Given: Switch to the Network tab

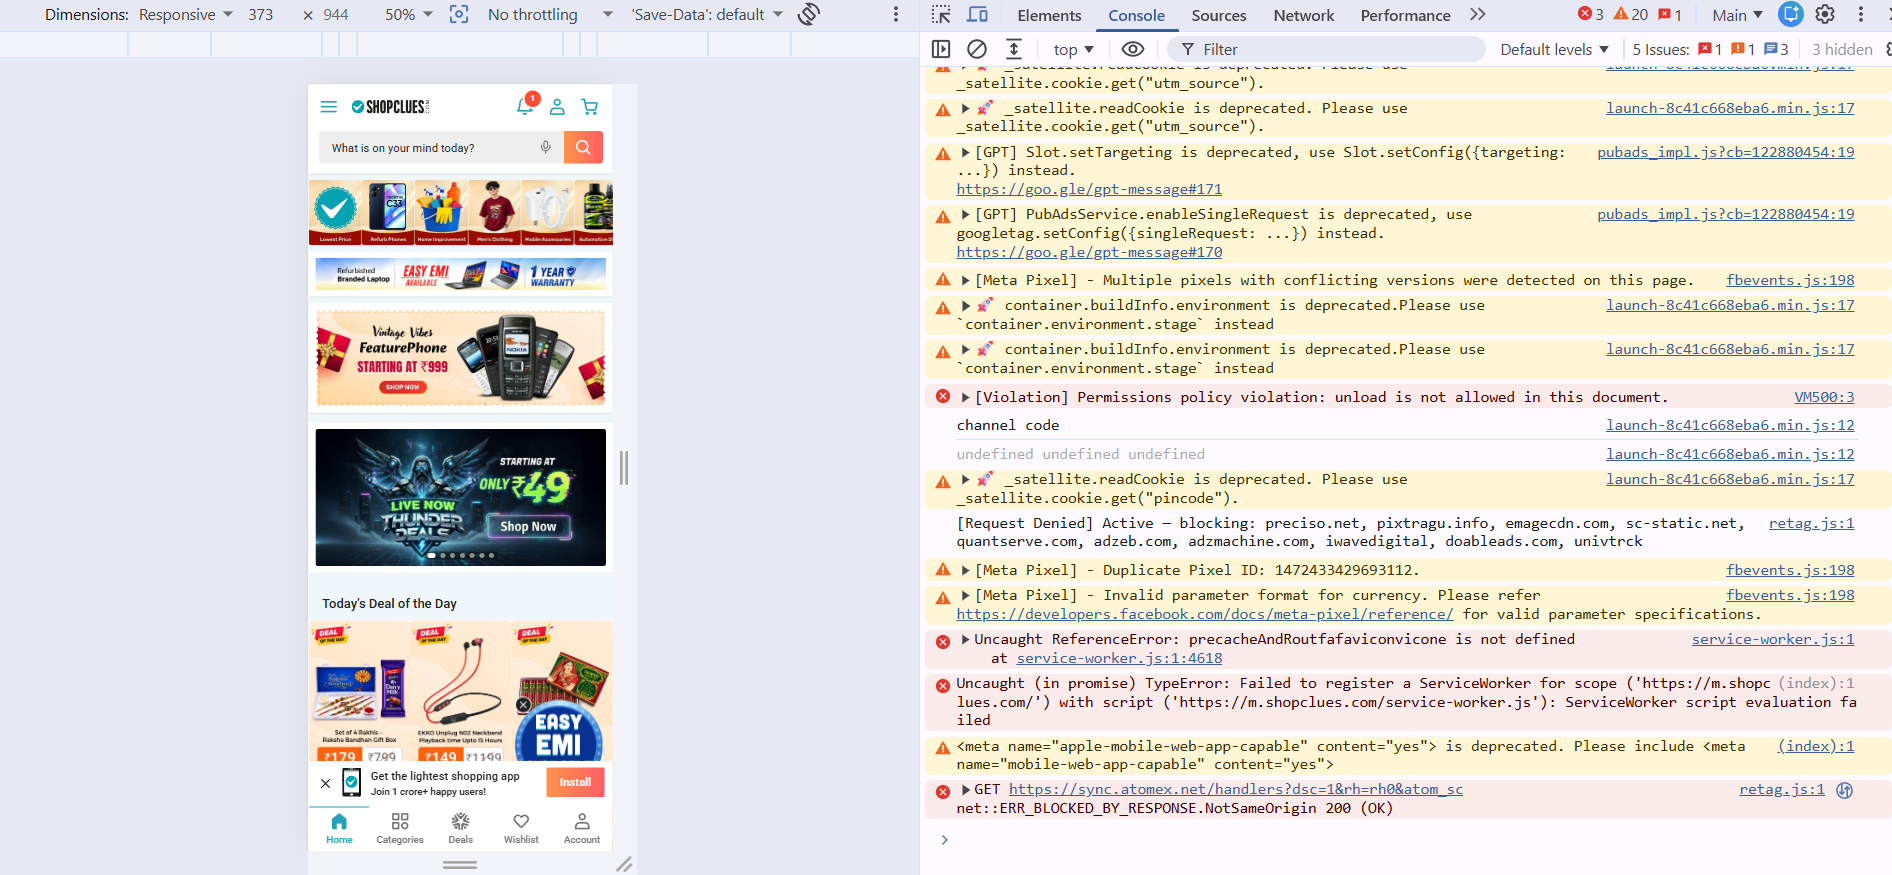Looking at the screenshot, I should [x=1303, y=15].
